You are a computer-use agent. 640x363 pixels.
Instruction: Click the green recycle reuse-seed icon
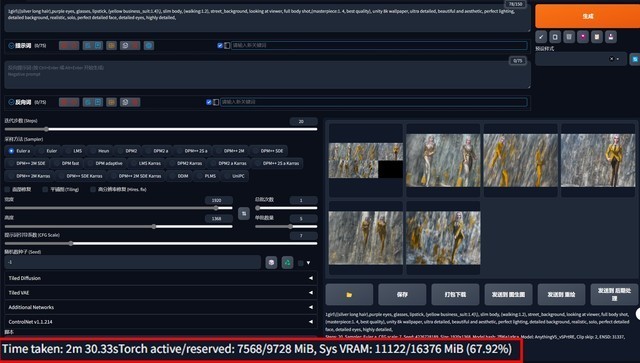(287, 263)
